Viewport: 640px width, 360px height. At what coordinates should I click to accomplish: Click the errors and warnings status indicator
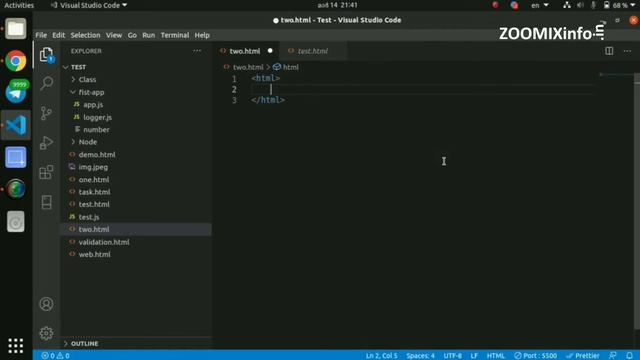(55, 356)
